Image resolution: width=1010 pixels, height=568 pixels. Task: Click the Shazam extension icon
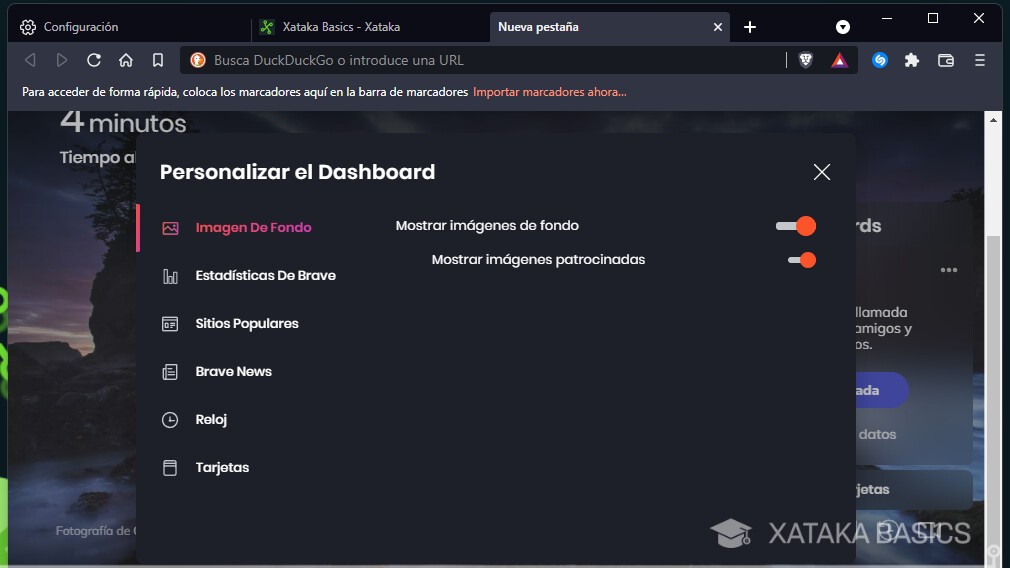coord(880,60)
